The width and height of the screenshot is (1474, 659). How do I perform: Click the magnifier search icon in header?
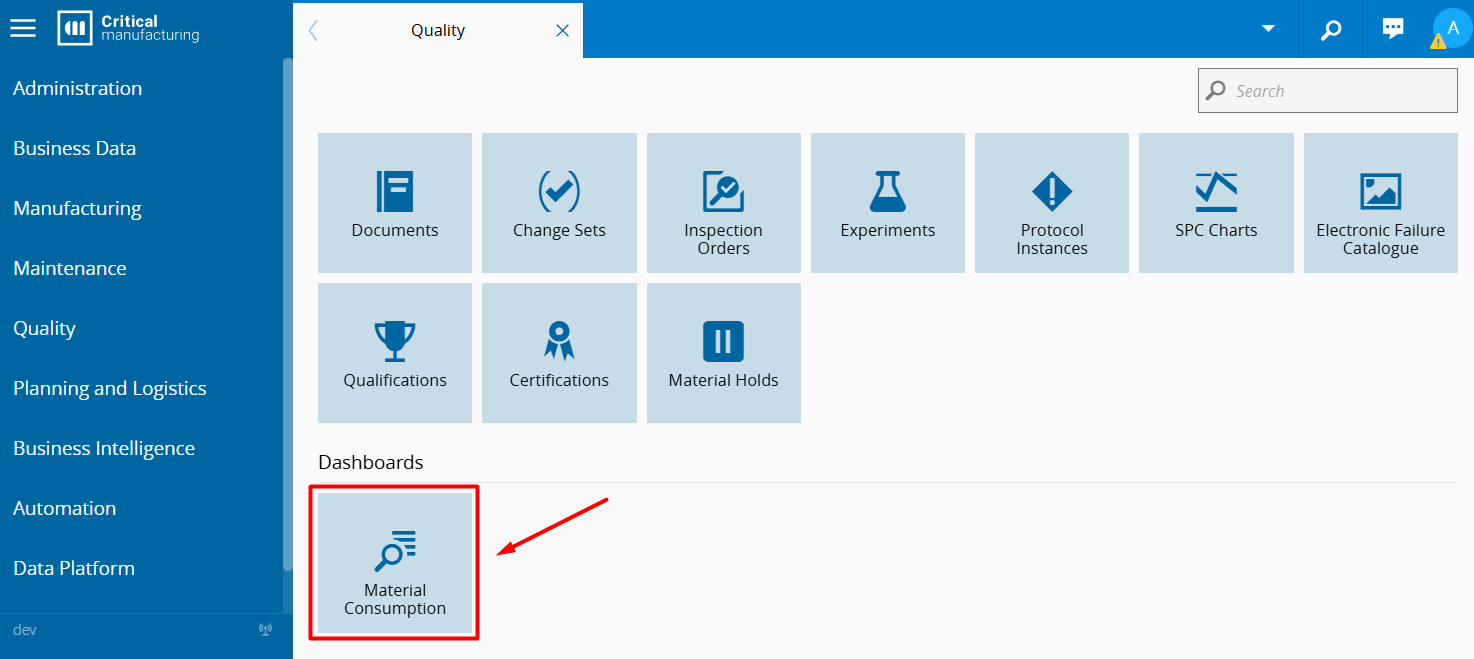(1330, 29)
